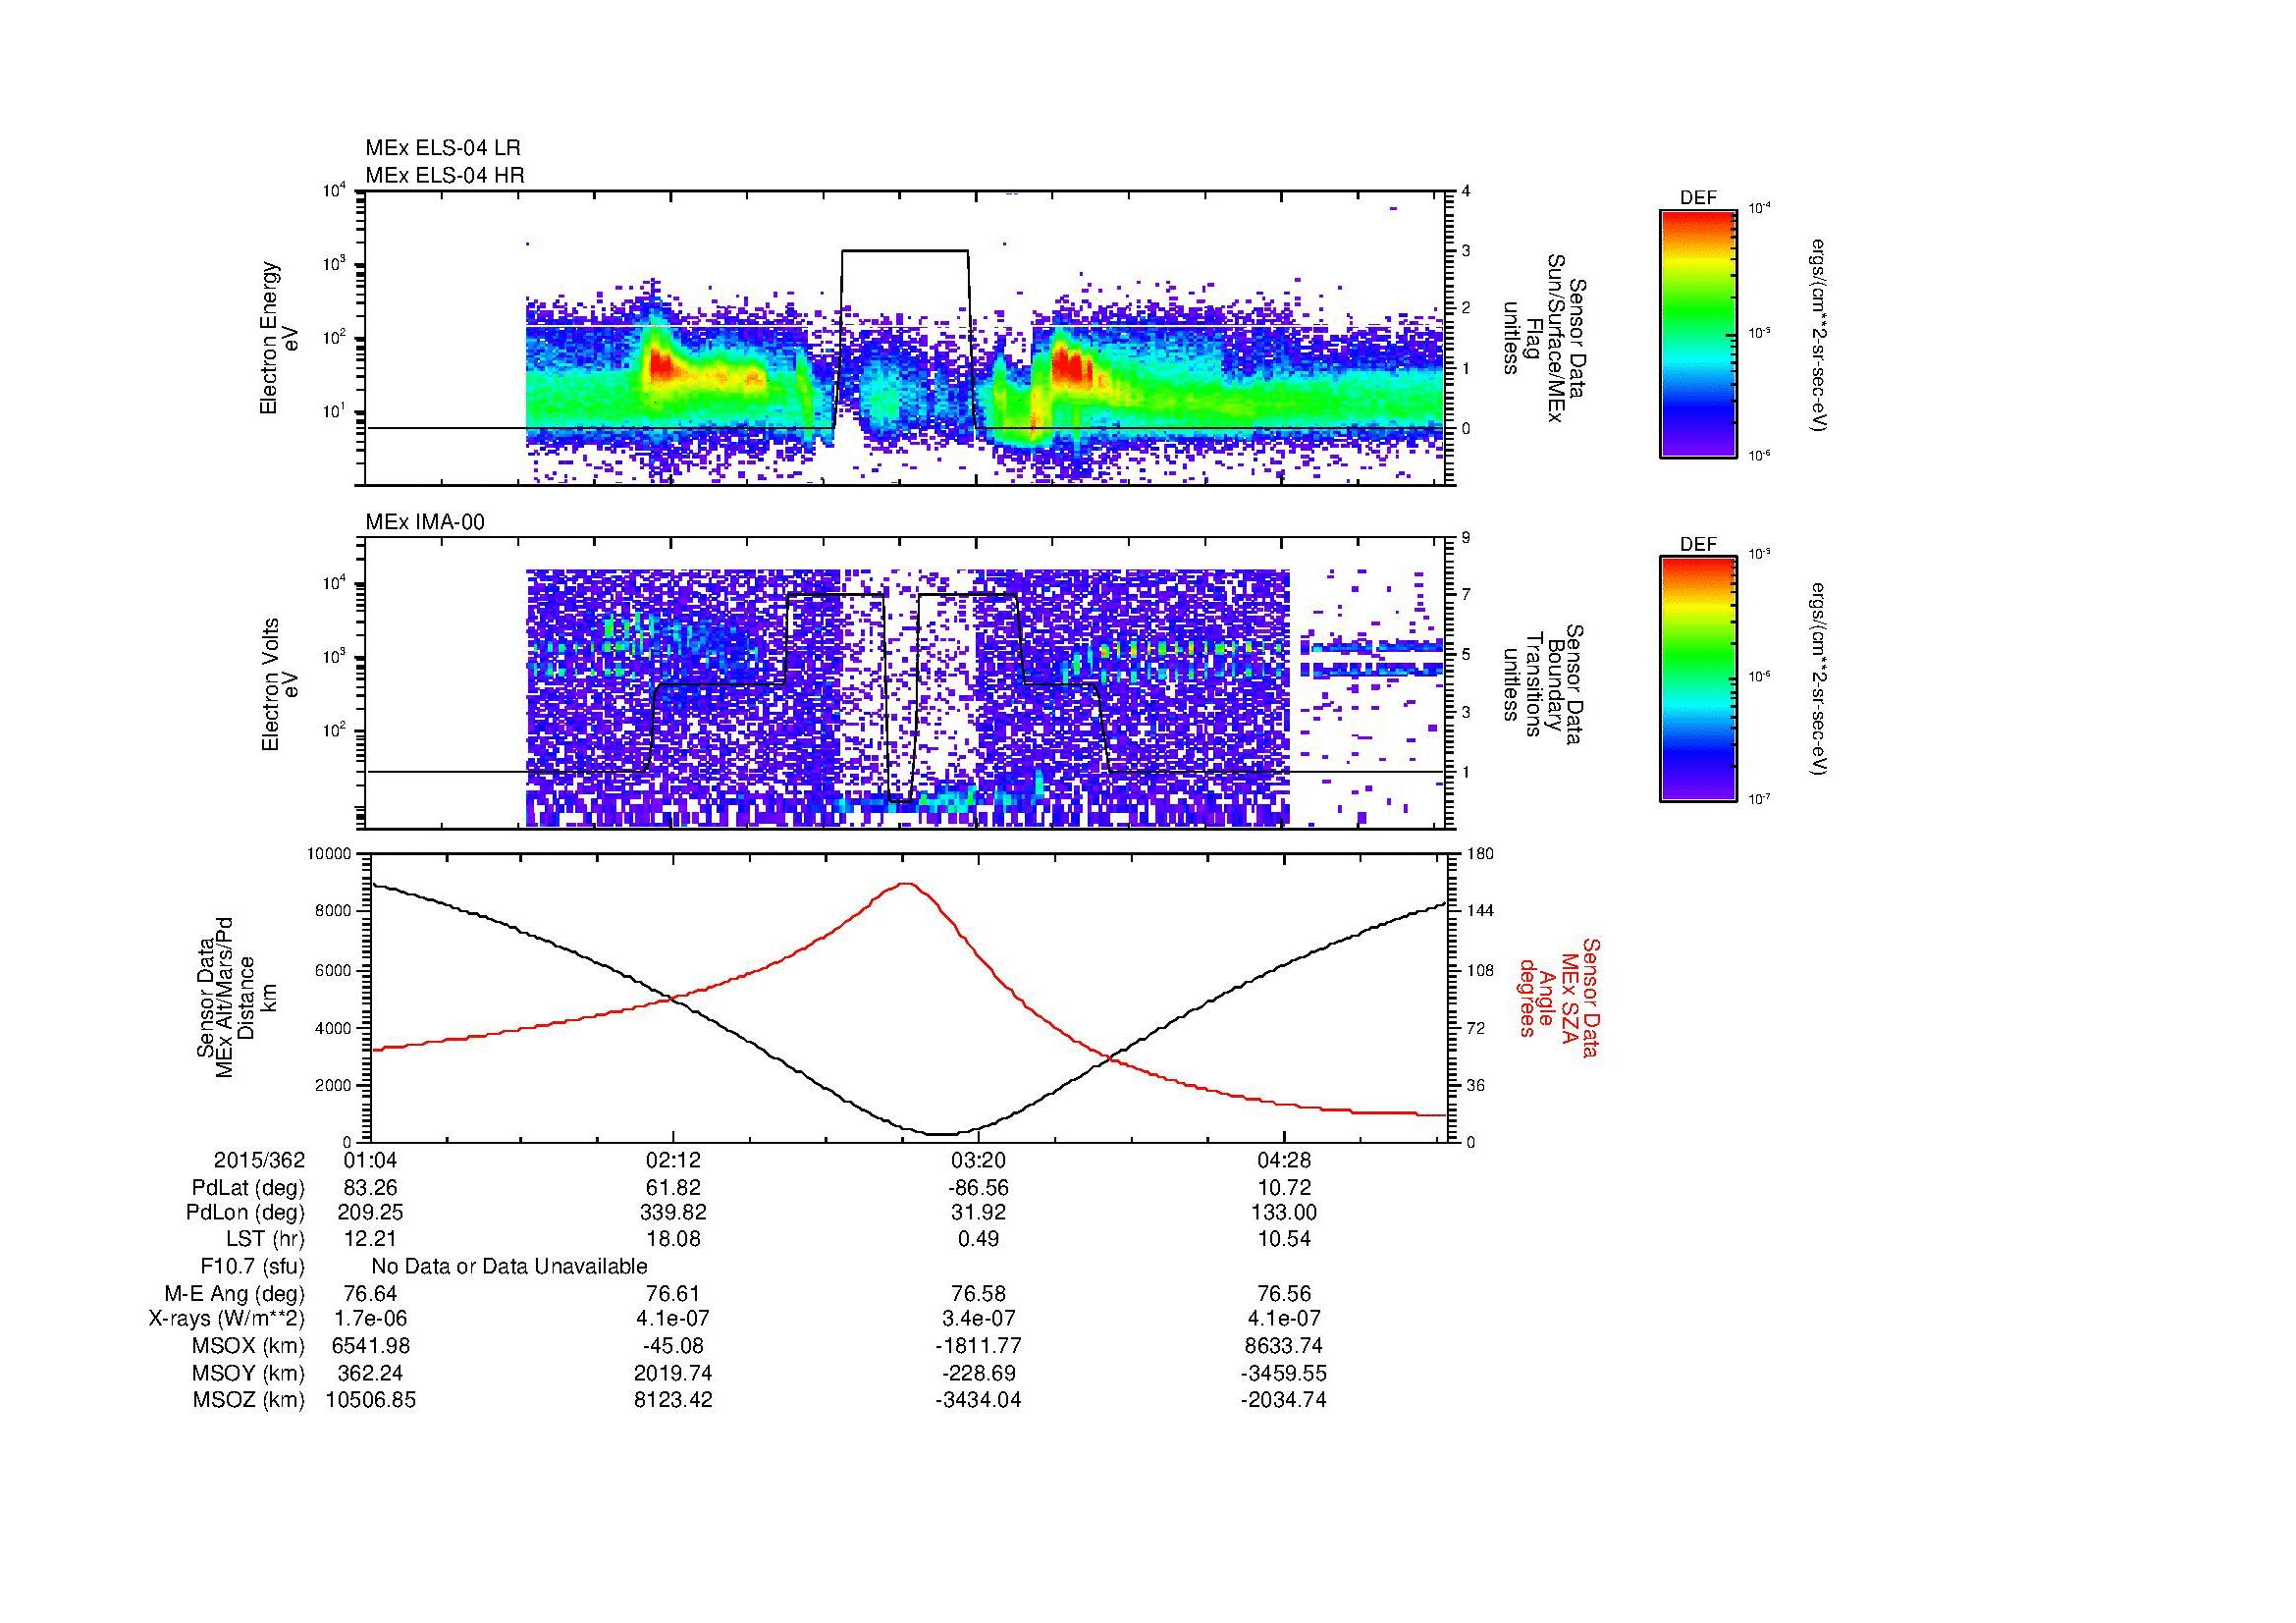Click the Electron Volts eV axis label
This screenshot has width=2296, height=1623.
[x=279, y=684]
